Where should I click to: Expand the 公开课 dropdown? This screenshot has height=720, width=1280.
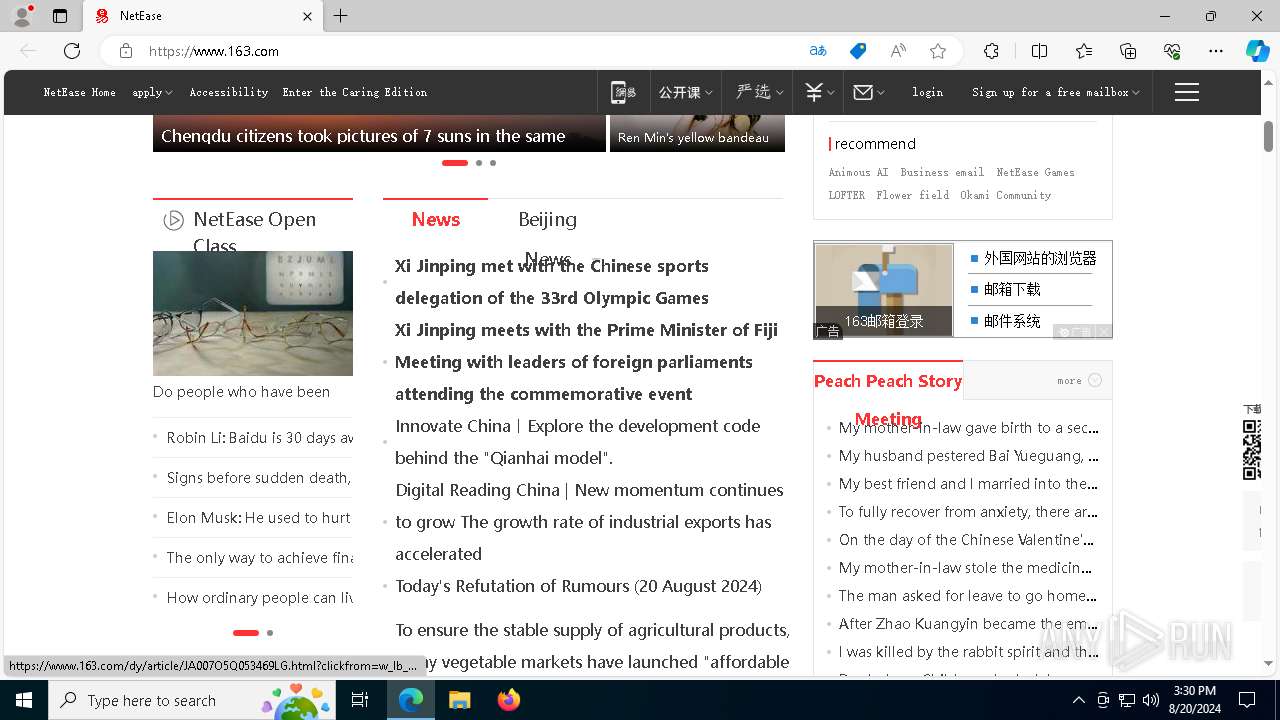click(x=686, y=92)
